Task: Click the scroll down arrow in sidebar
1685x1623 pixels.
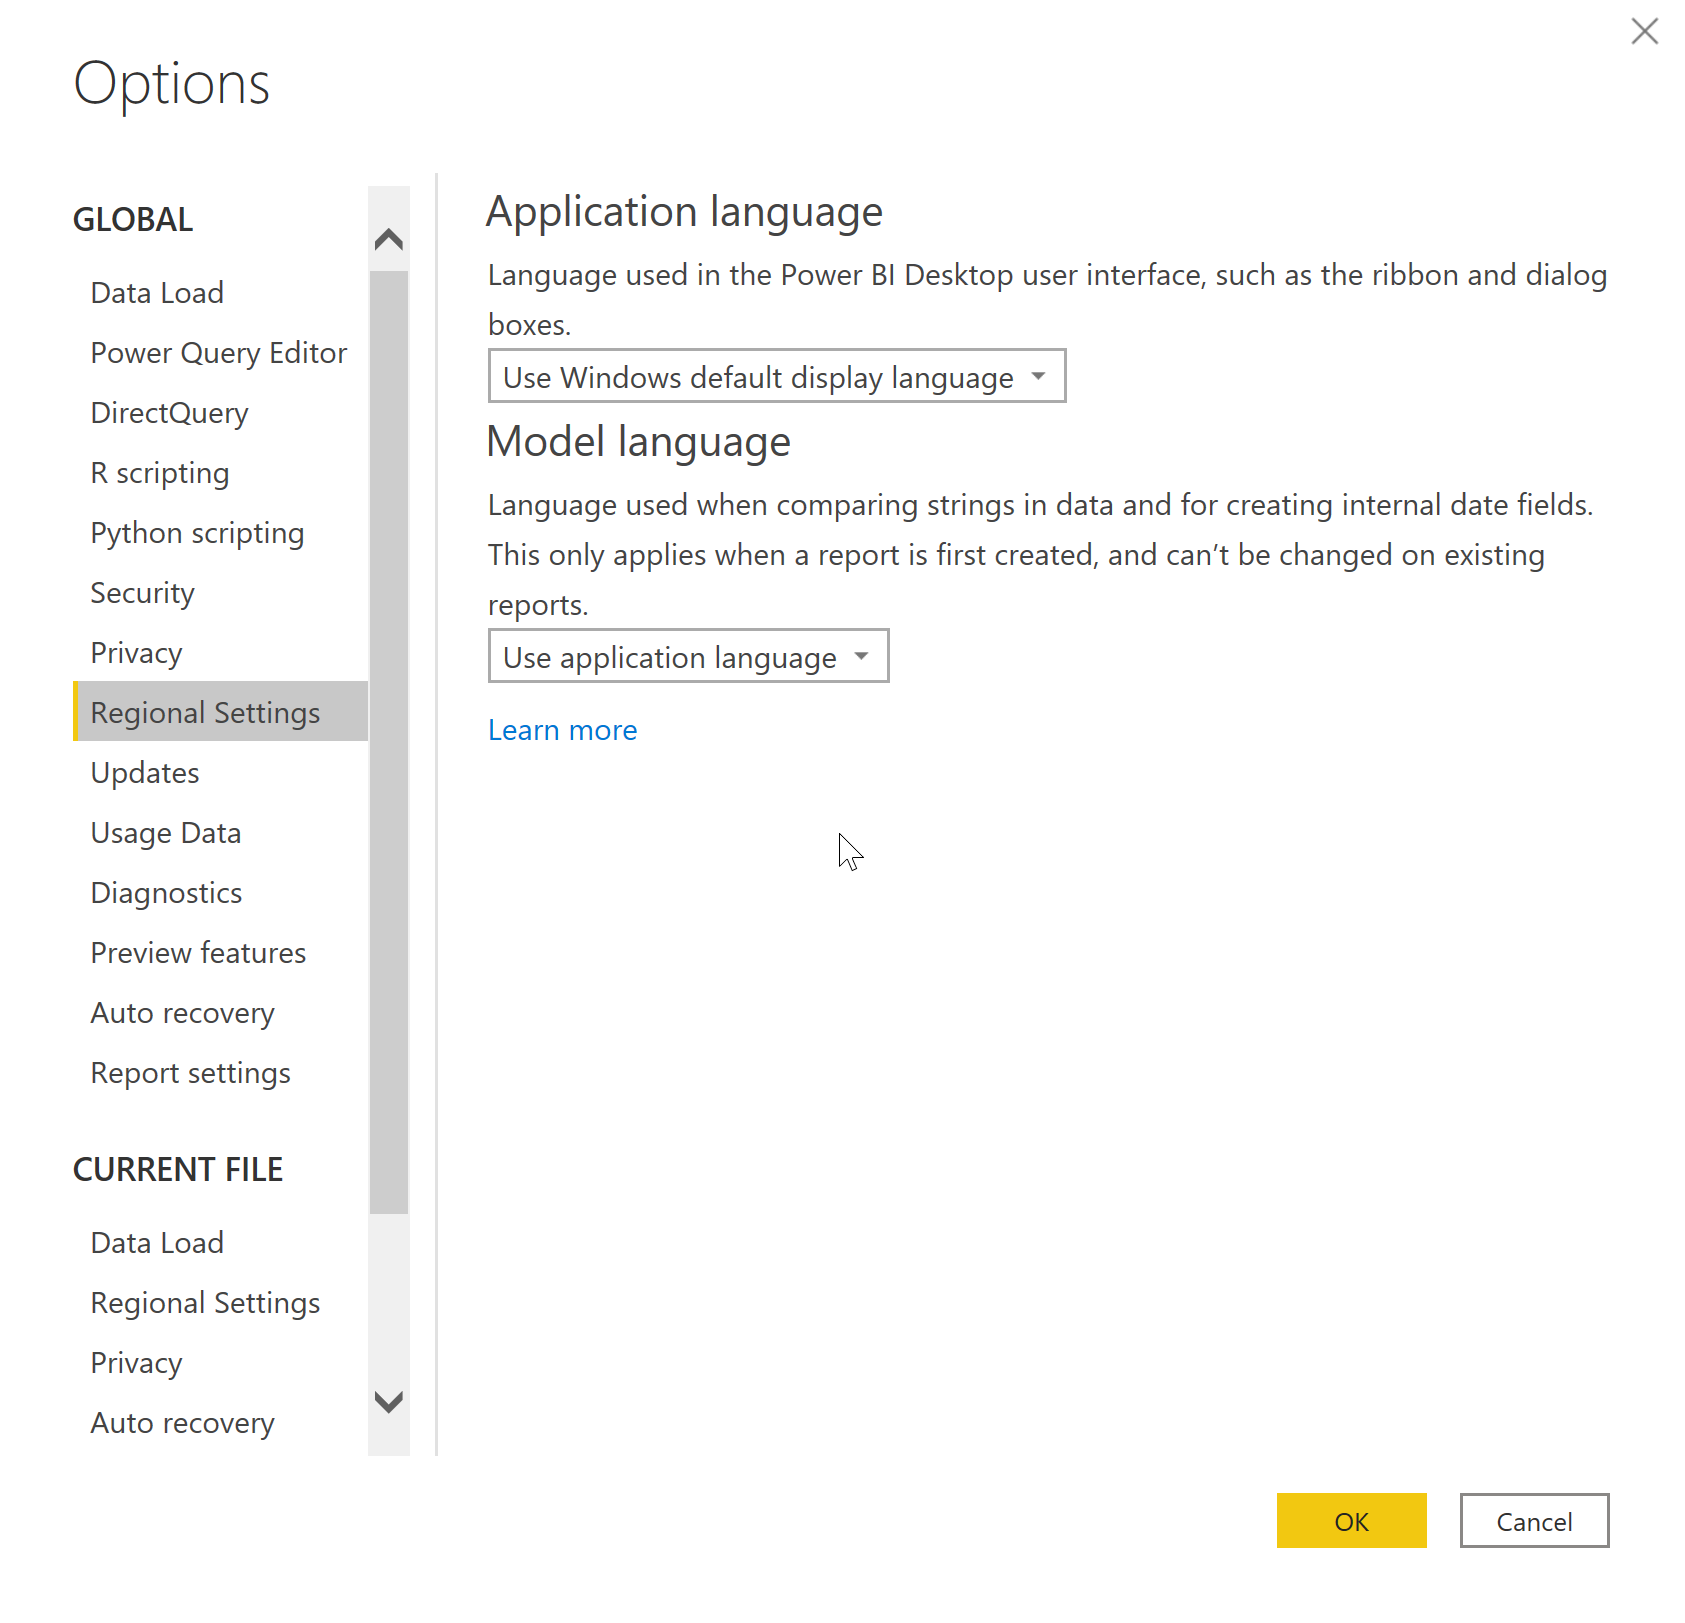Action: tap(389, 1401)
